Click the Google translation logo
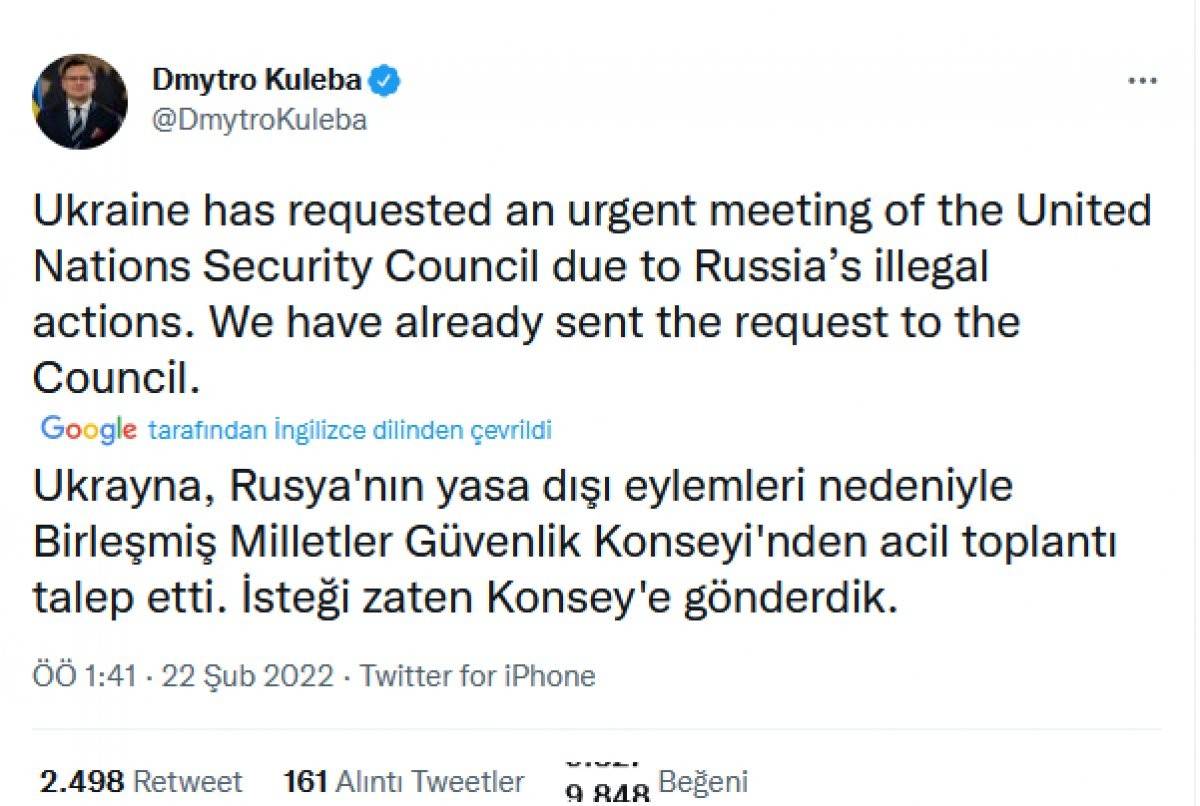 pos(88,430)
